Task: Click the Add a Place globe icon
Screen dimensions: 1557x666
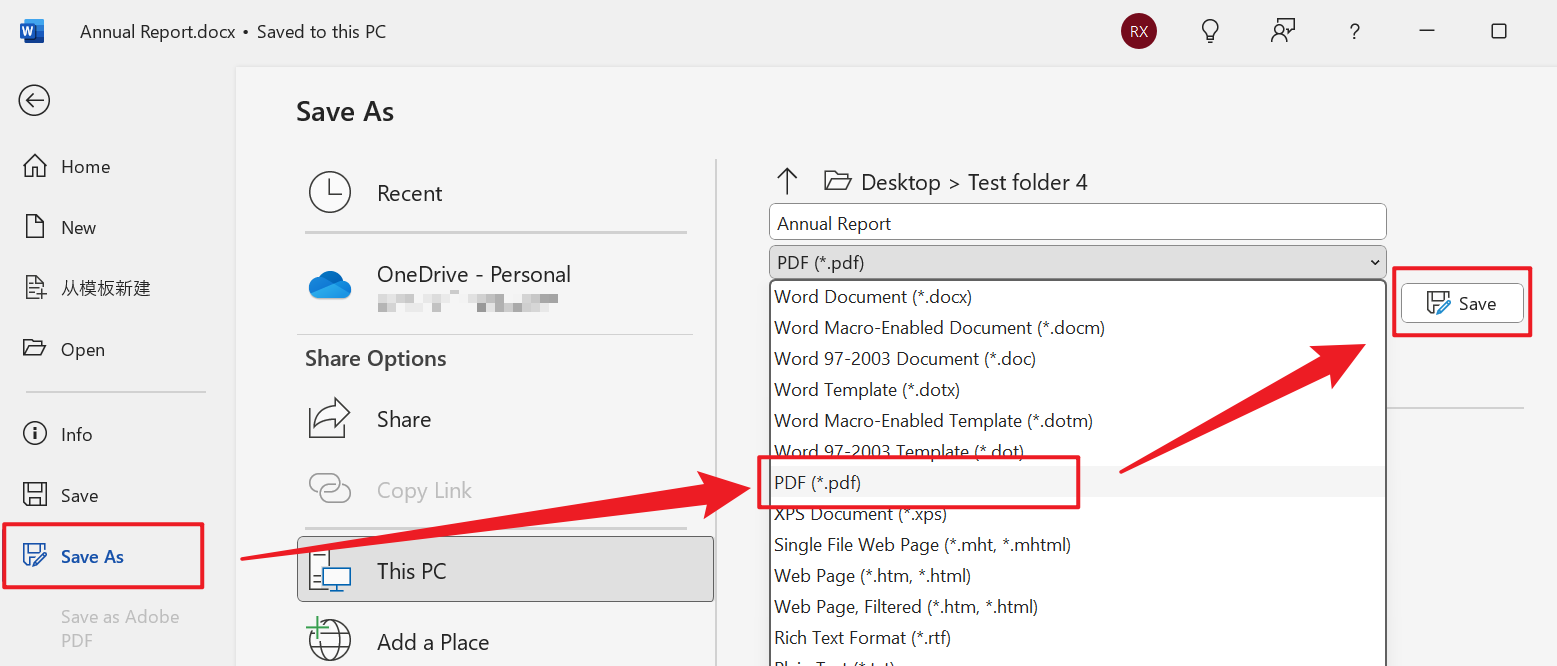Action: coord(330,640)
